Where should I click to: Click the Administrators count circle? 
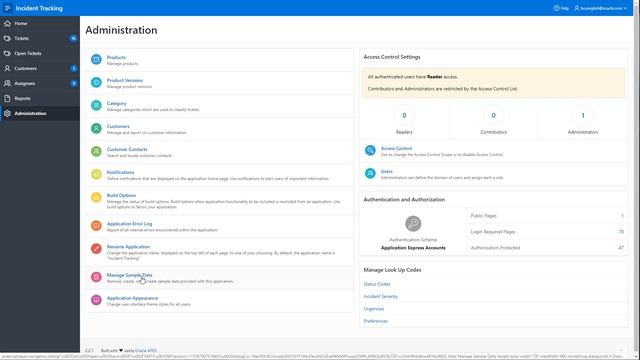pyautogui.click(x=583, y=116)
